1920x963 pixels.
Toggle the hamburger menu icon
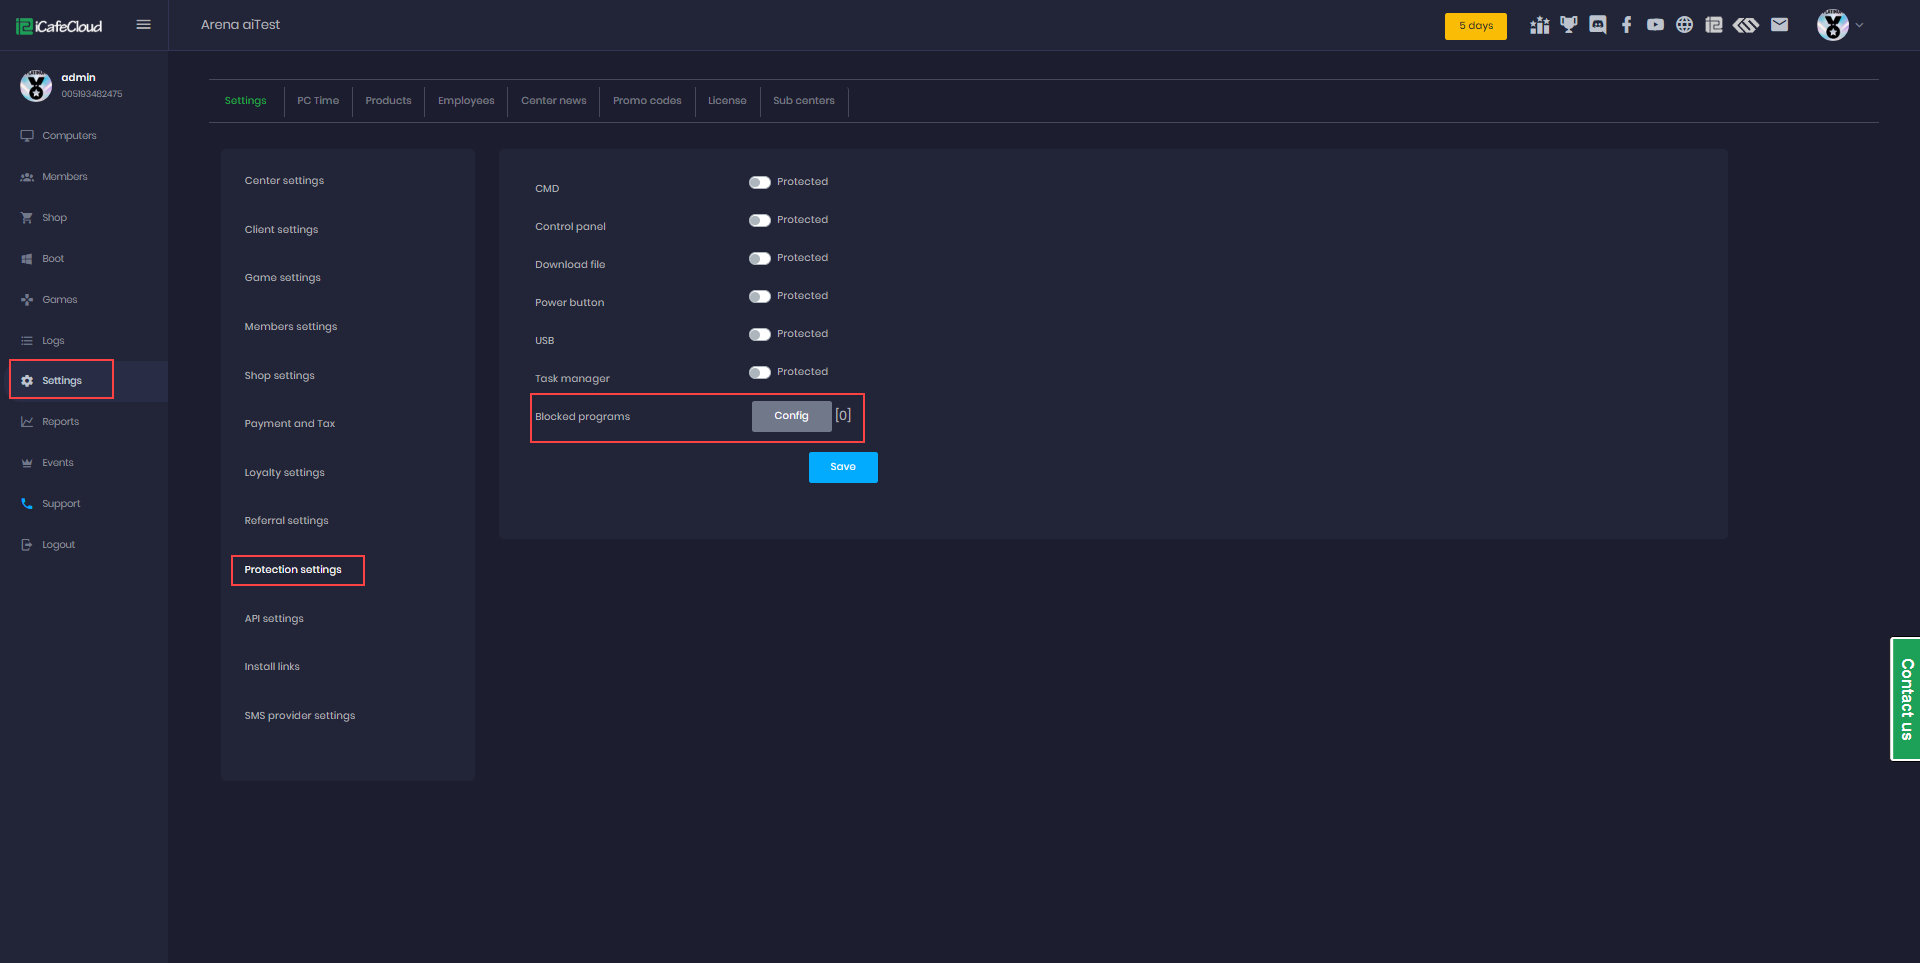click(144, 25)
